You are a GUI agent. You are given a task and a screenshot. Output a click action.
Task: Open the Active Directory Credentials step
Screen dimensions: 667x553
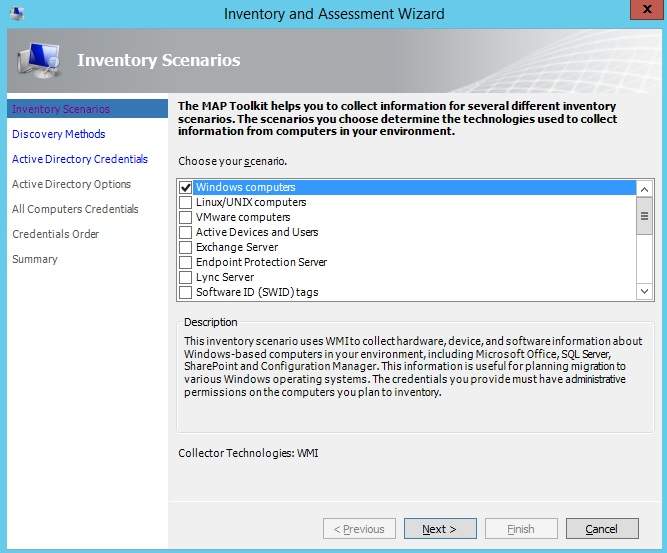[80, 159]
